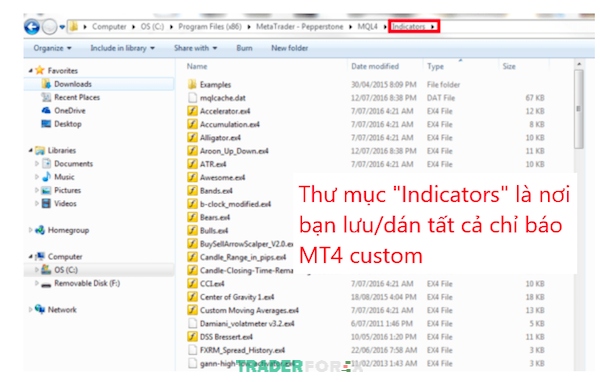600x382 pixels.
Task: Click the OneDrive cloud icon
Action: pos(46,110)
